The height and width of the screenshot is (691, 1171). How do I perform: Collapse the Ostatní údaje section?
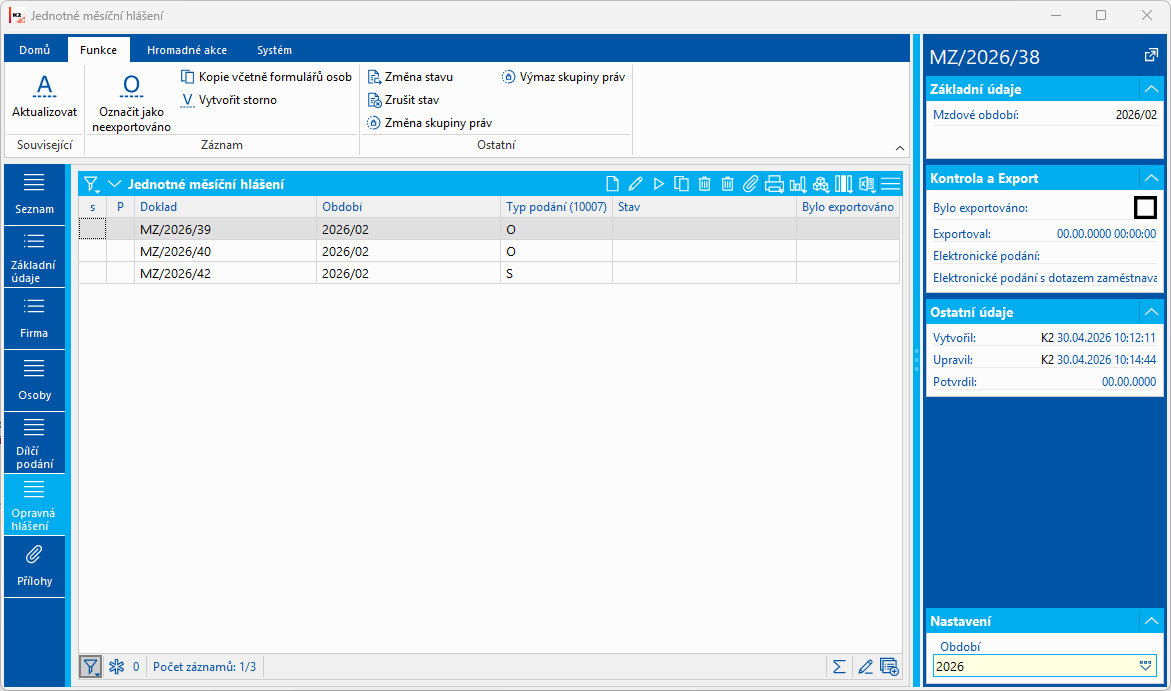click(1151, 312)
